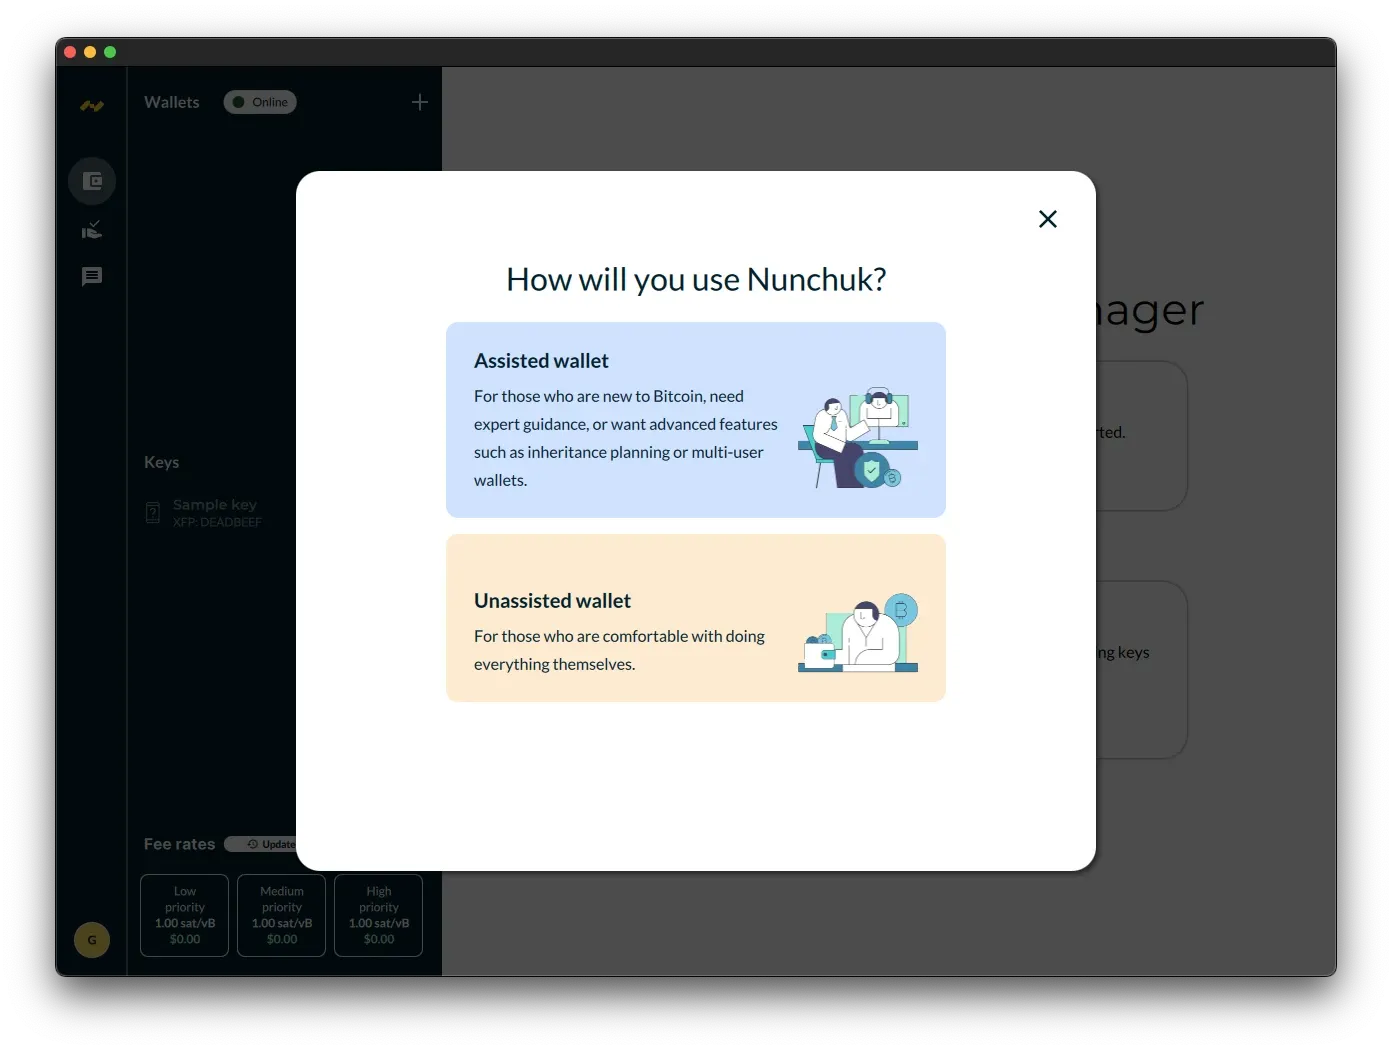Click the Online status indicator
Screen dimensions: 1392x1050
click(x=260, y=102)
